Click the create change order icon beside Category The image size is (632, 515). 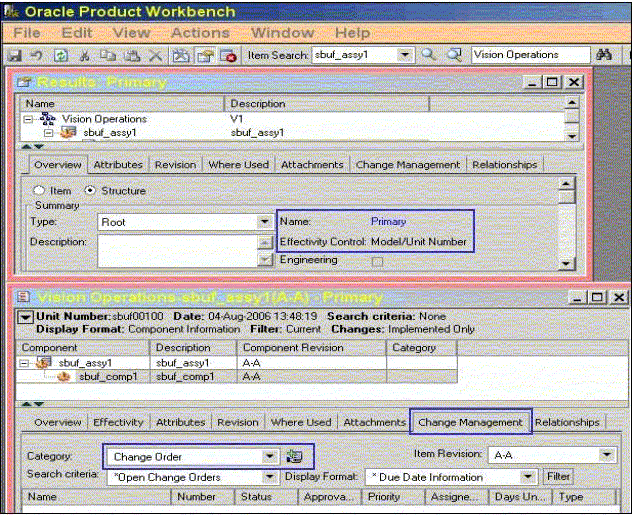coord(294,456)
